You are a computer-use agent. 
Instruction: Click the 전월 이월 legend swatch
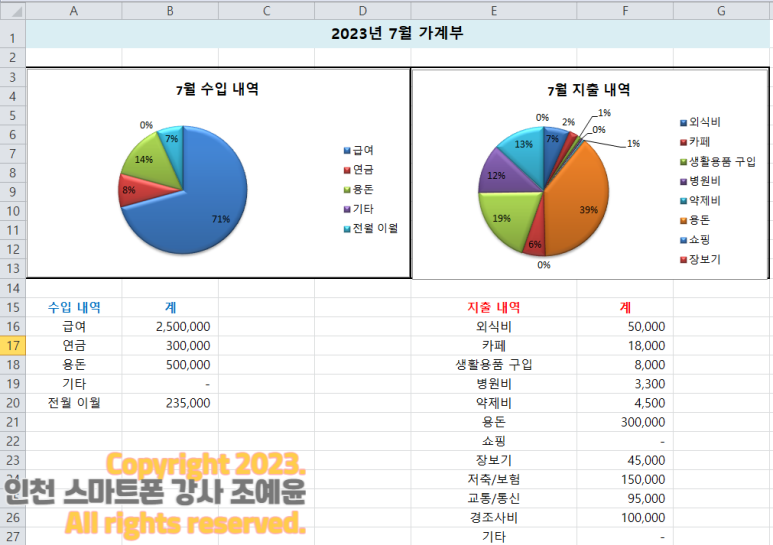(x=347, y=229)
